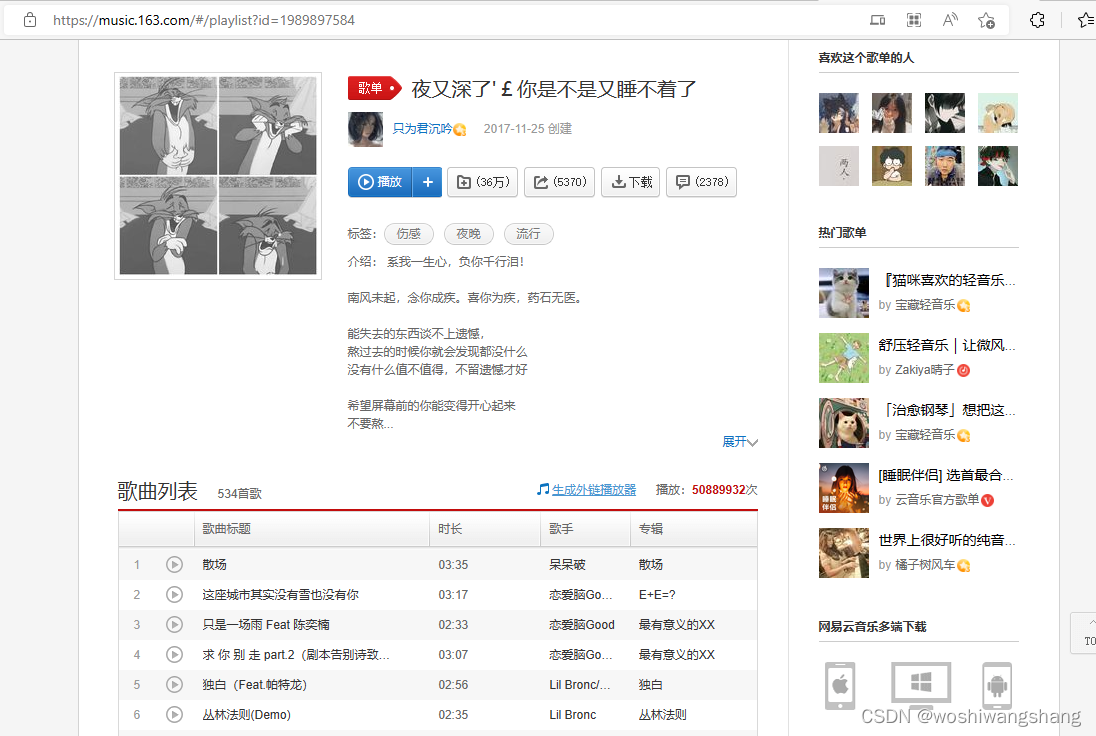The width and height of the screenshot is (1096, 736).
Task: Click the lock icon in address bar
Action: pos(30,20)
